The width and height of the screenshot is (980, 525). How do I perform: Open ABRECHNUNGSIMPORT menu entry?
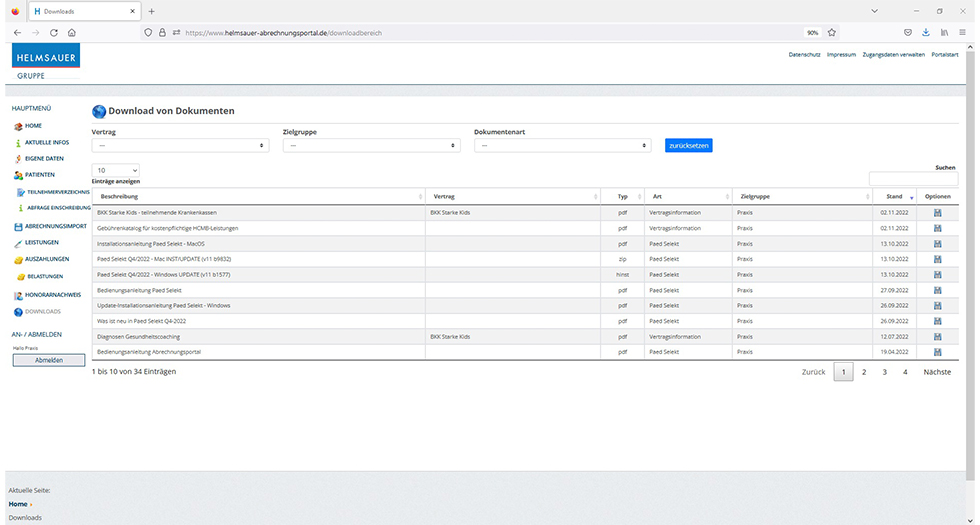(56, 226)
